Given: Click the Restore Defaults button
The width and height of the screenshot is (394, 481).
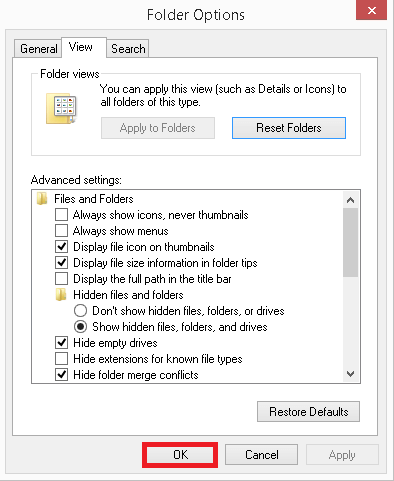Looking at the screenshot, I should pos(308,412).
